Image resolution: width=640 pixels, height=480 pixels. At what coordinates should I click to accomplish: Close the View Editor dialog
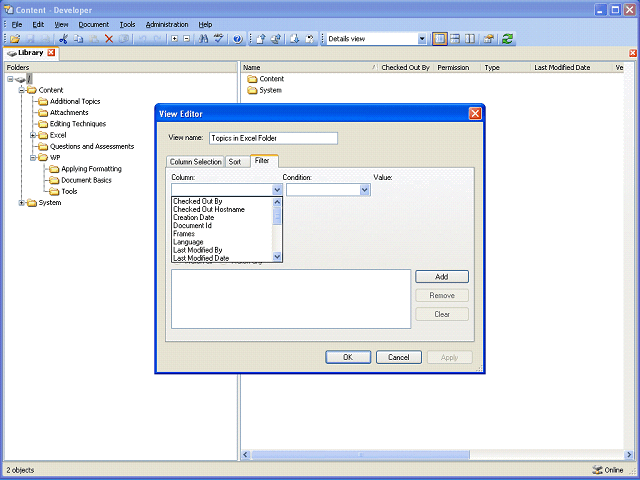coord(475,113)
